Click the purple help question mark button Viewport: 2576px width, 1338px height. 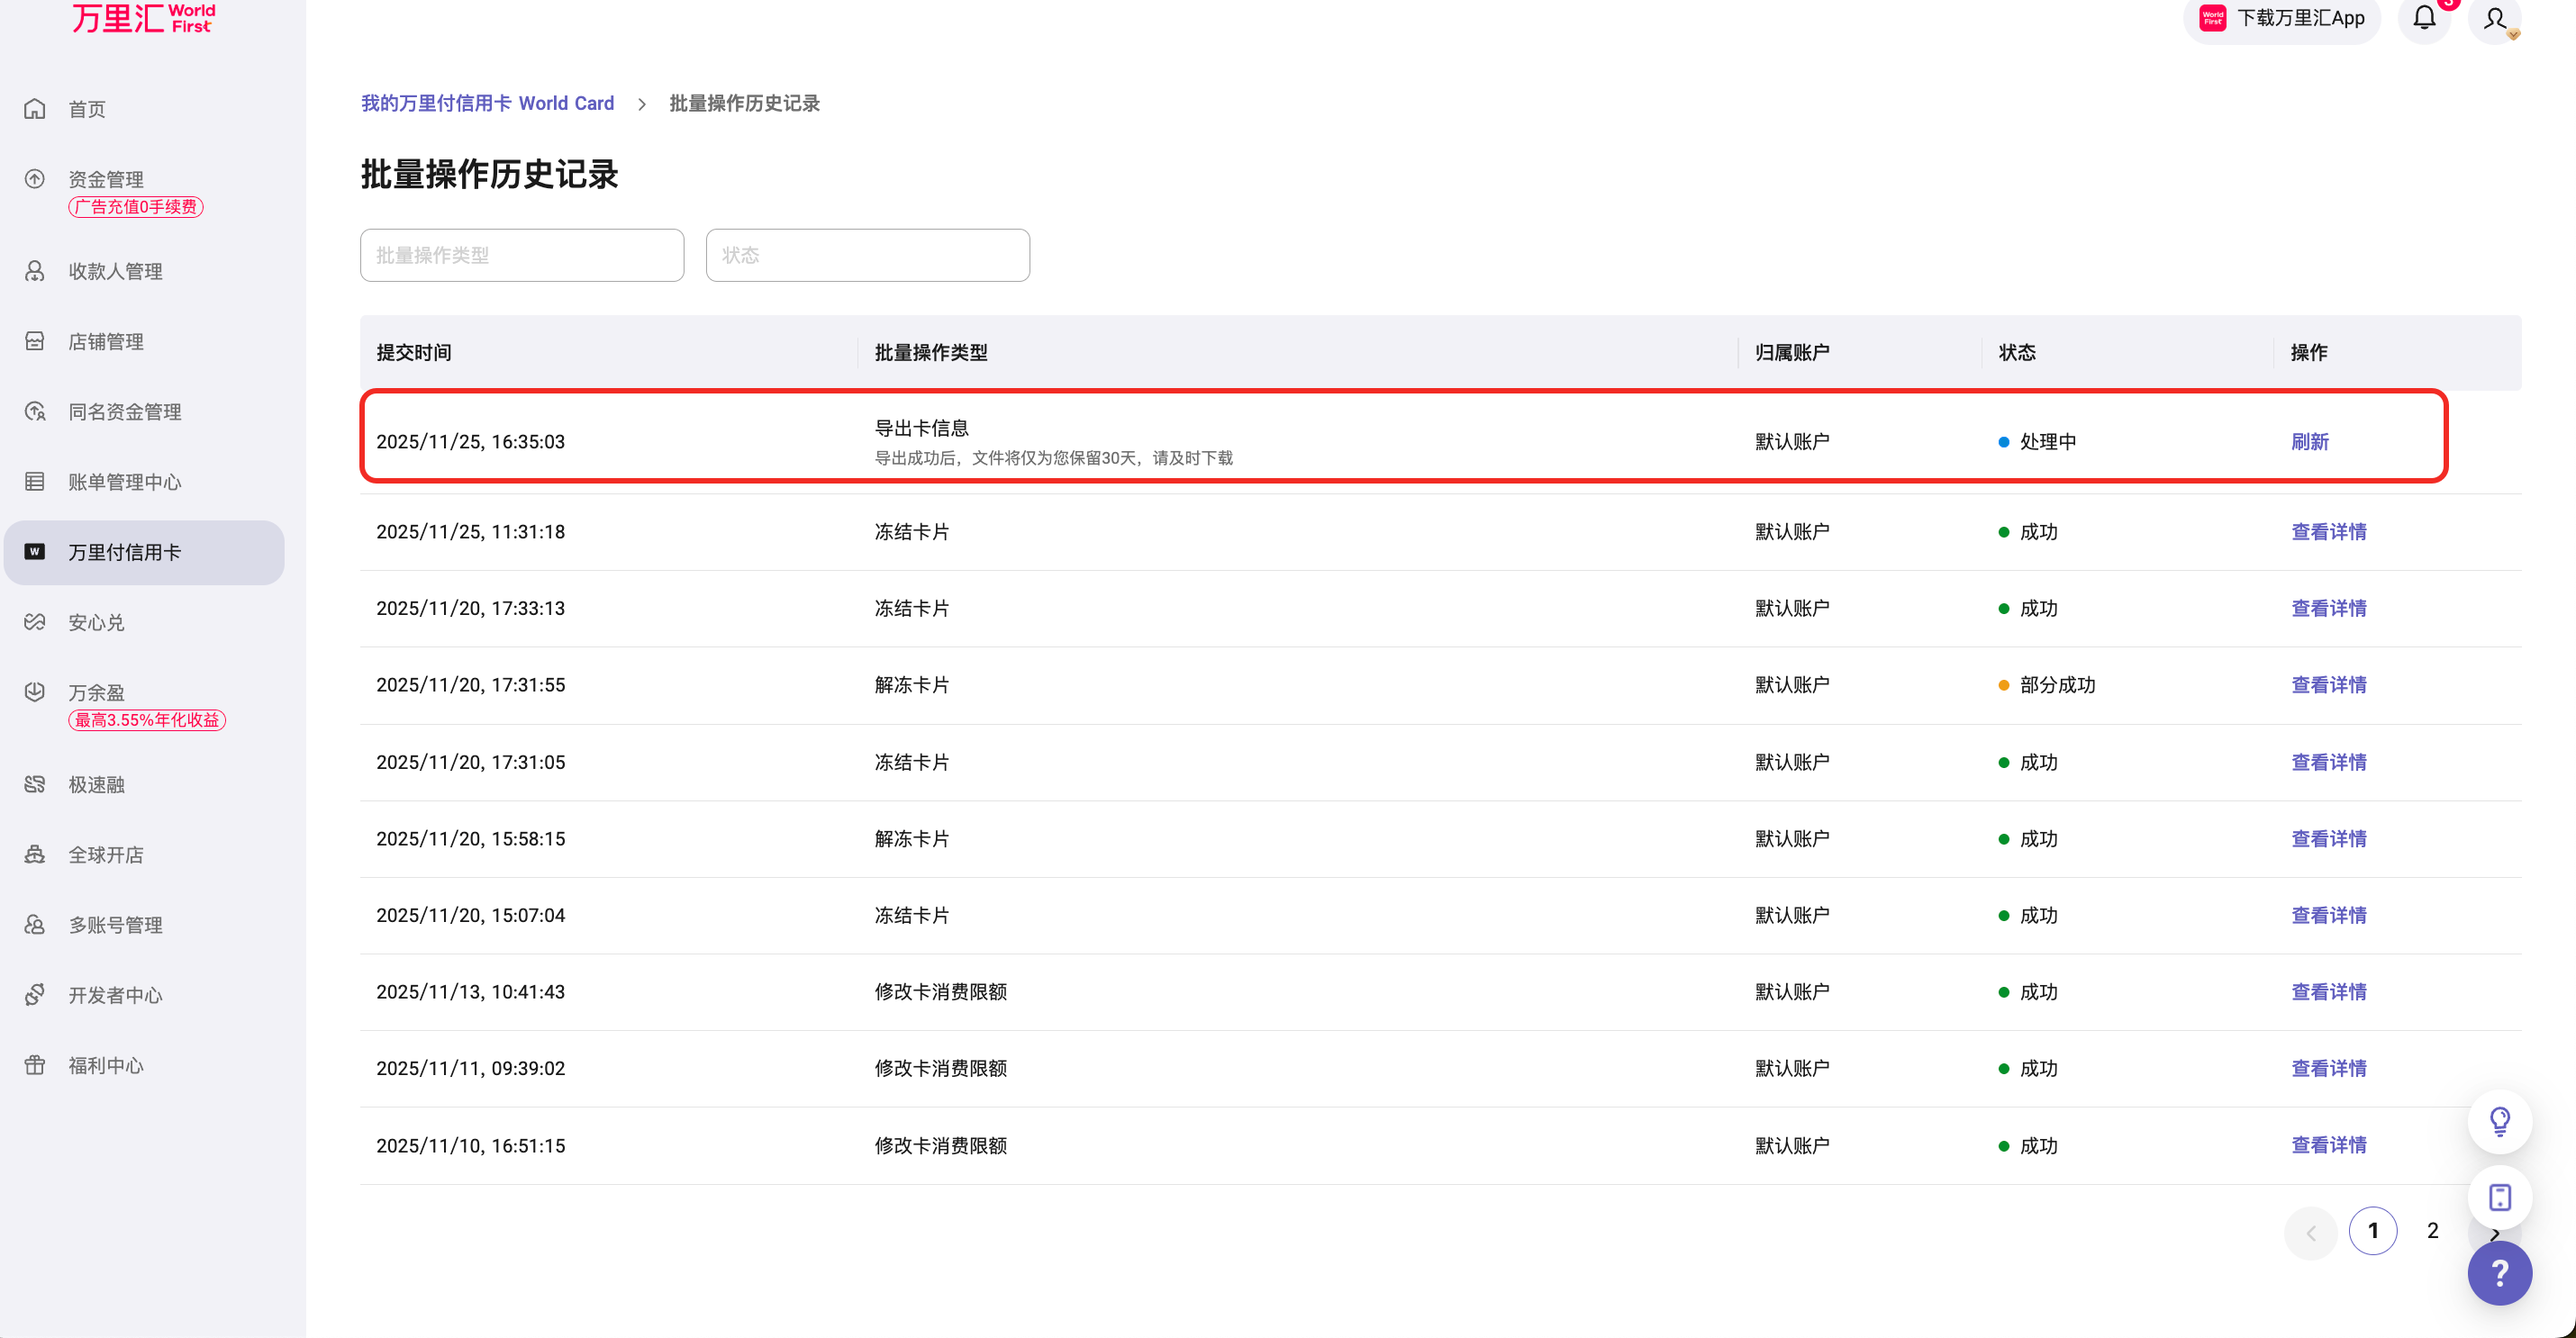[x=2499, y=1273]
